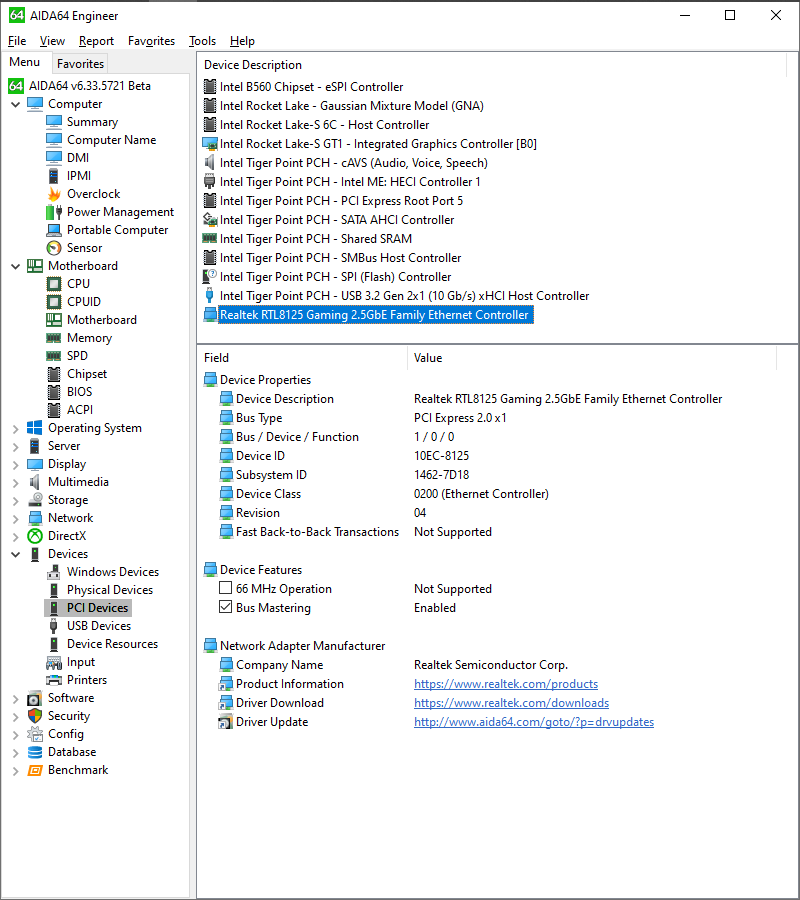
Task: Click the SATA AHCI Controller icon
Action: coord(210,220)
